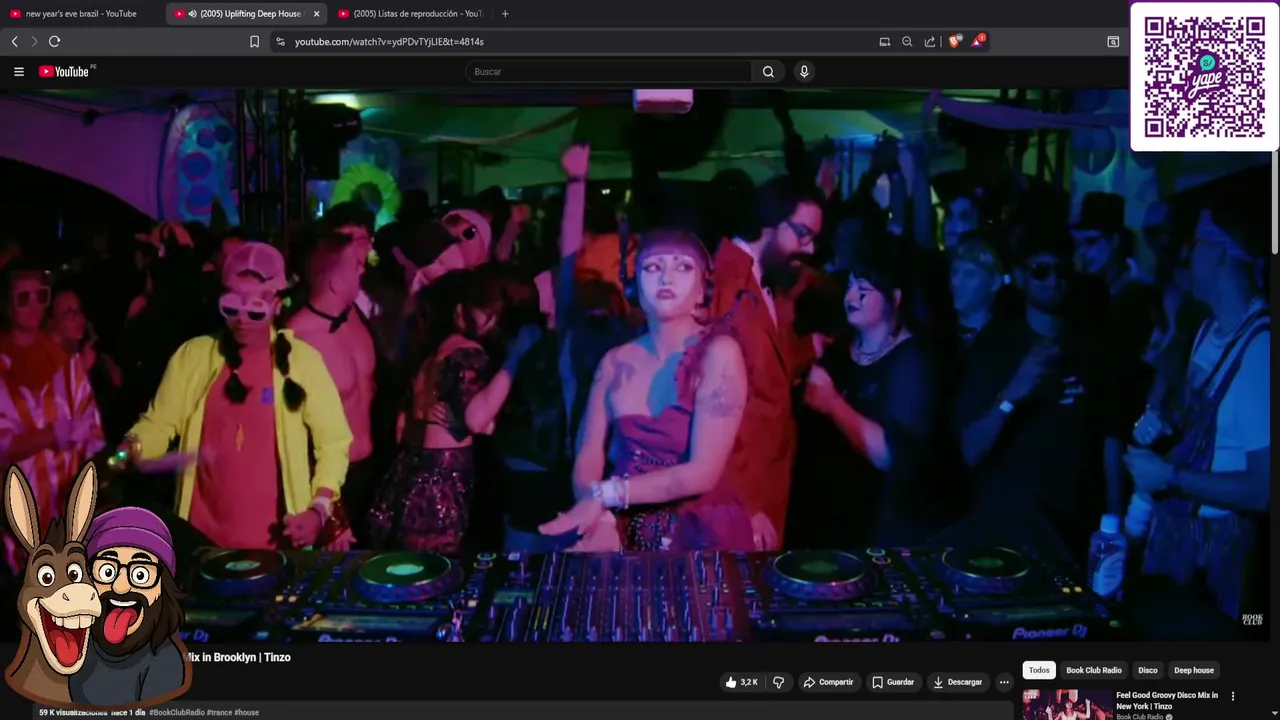Image resolution: width=1280 pixels, height=720 pixels.
Task: Open the Brave Shields lion icon
Action: tap(954, 41)
